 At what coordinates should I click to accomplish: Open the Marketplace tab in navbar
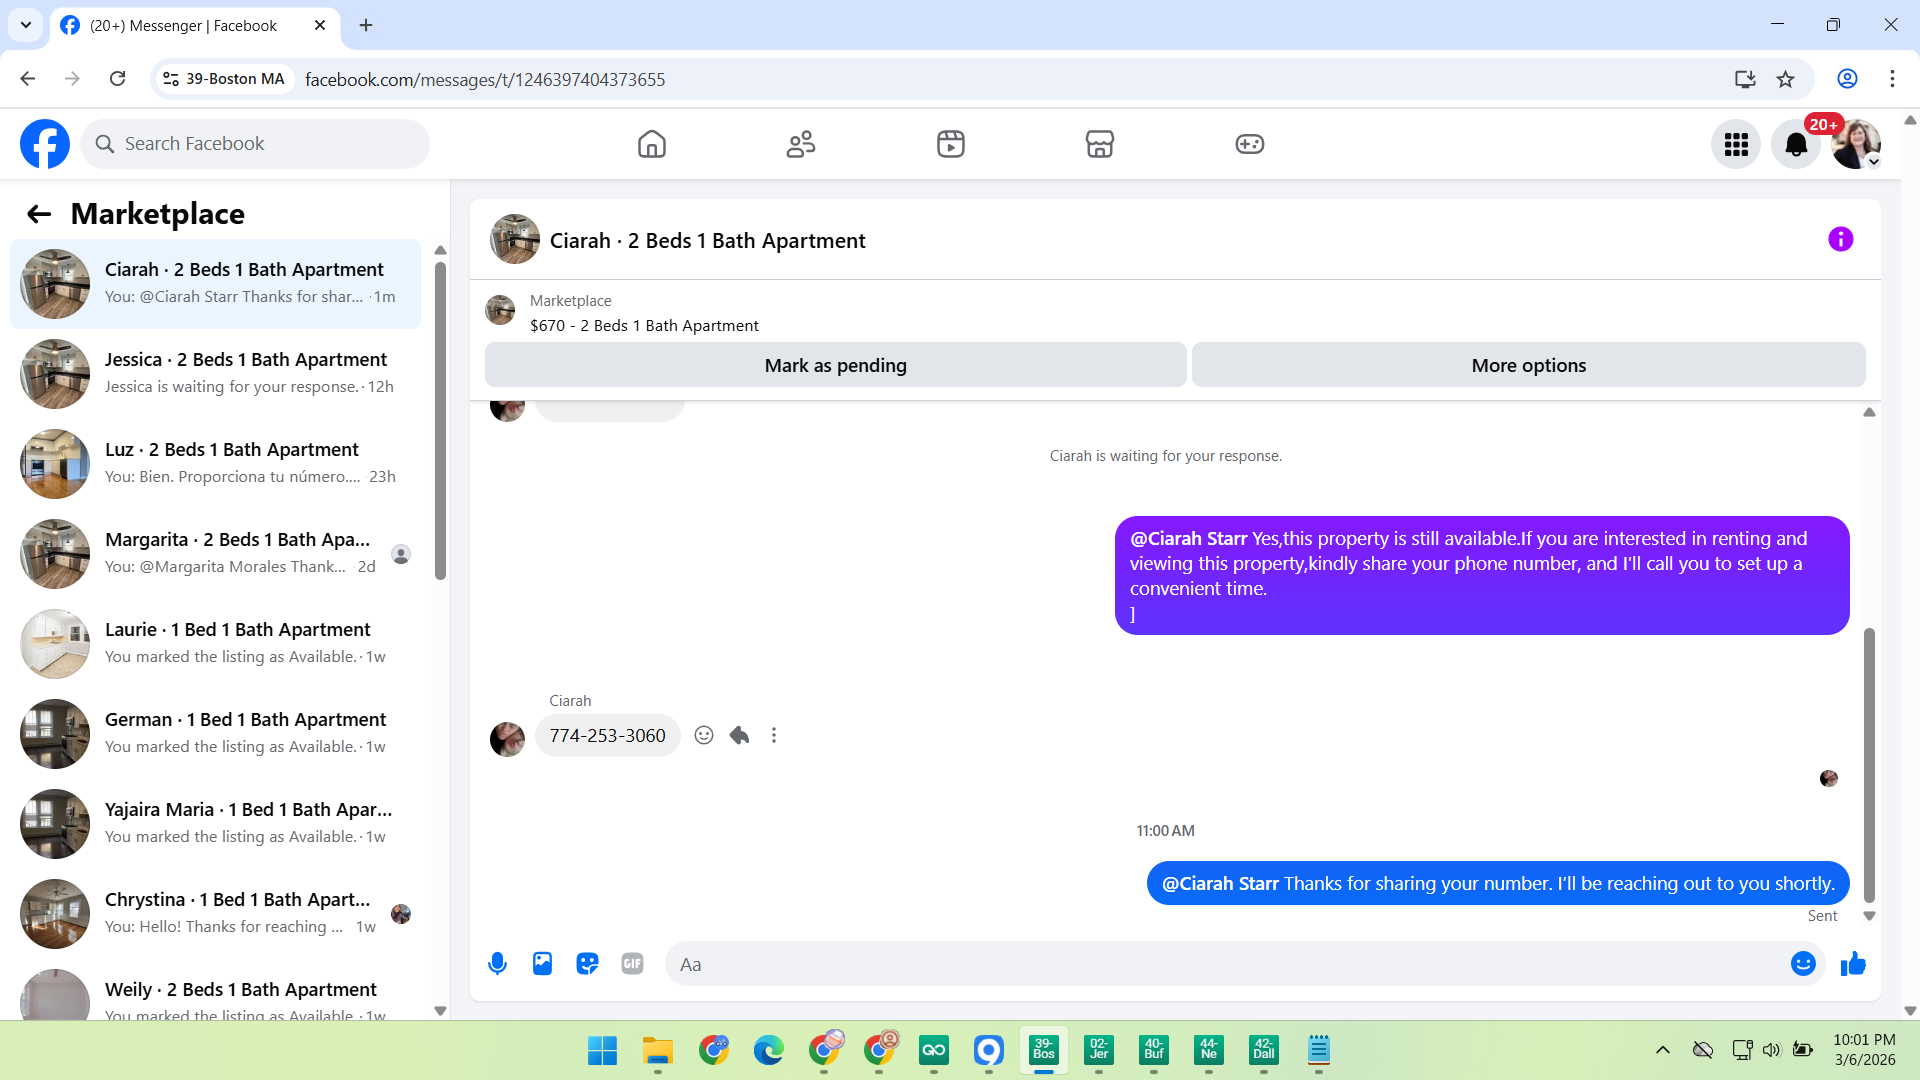pos(1099,145)
